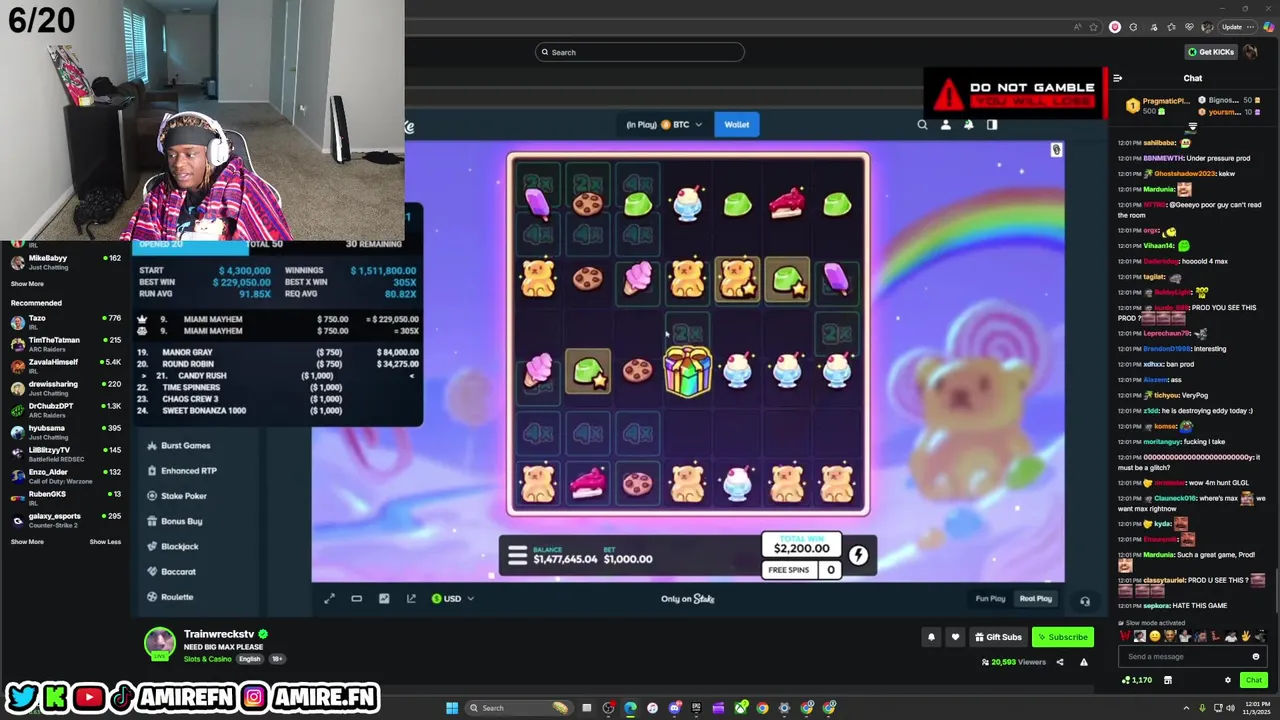
Task: Open live support headset icon
Action: (x=1085, y=601)
